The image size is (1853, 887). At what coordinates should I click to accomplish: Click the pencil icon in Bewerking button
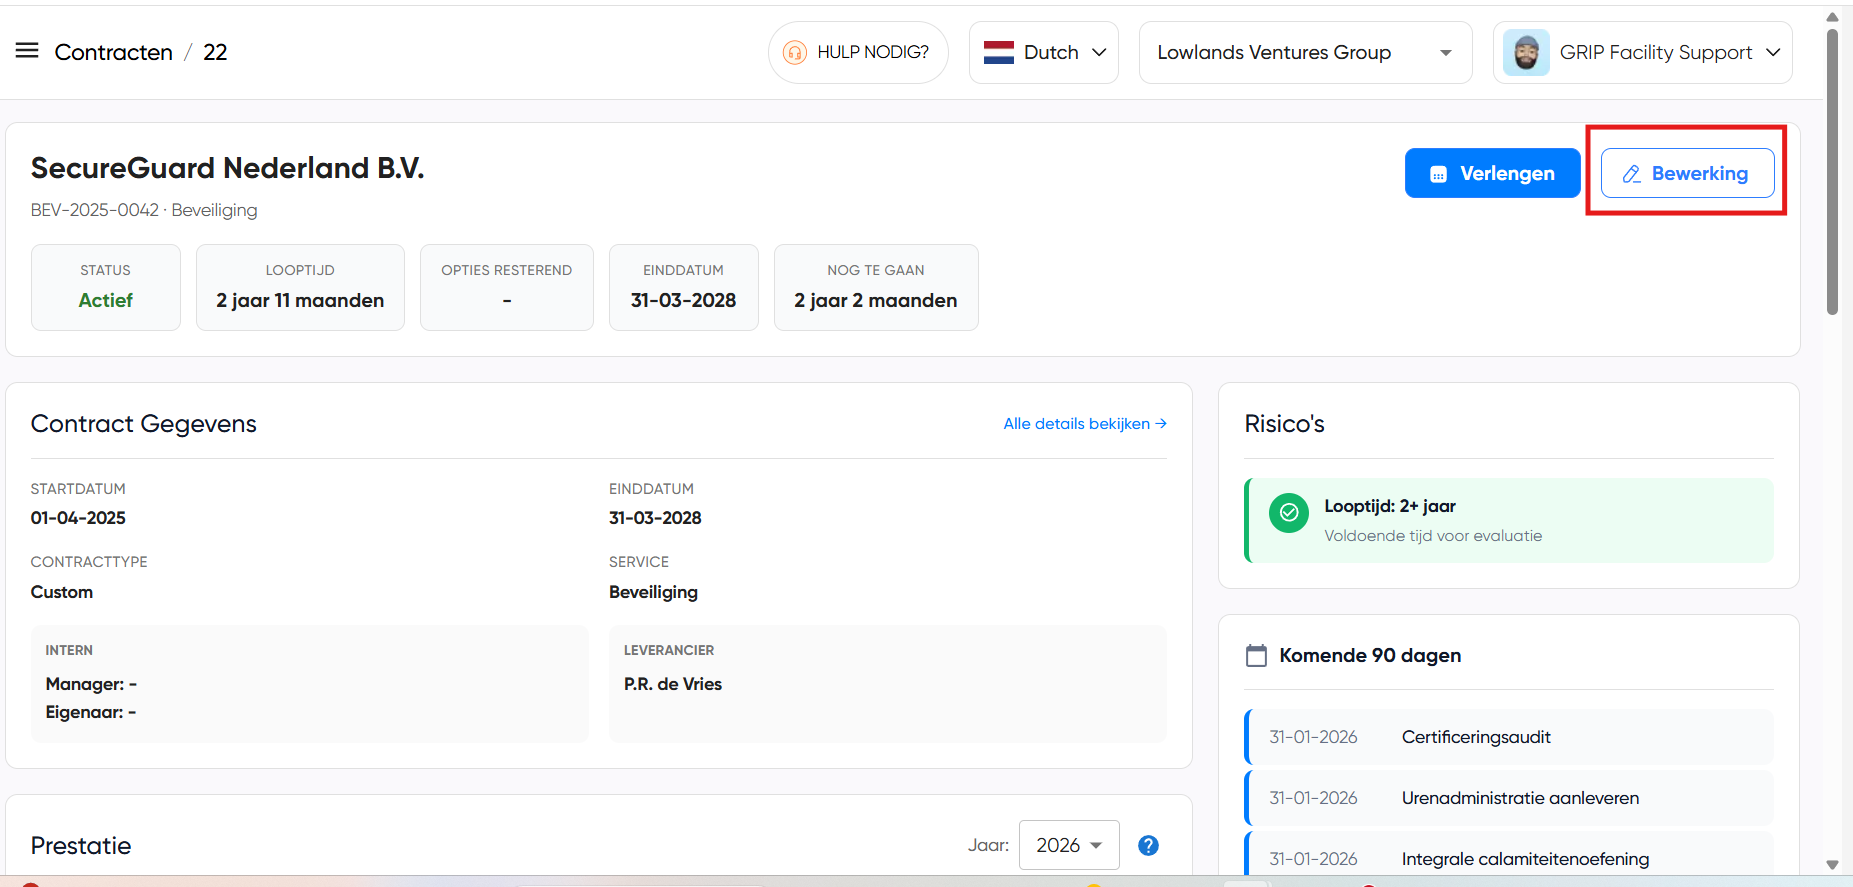pos(1631,174)
